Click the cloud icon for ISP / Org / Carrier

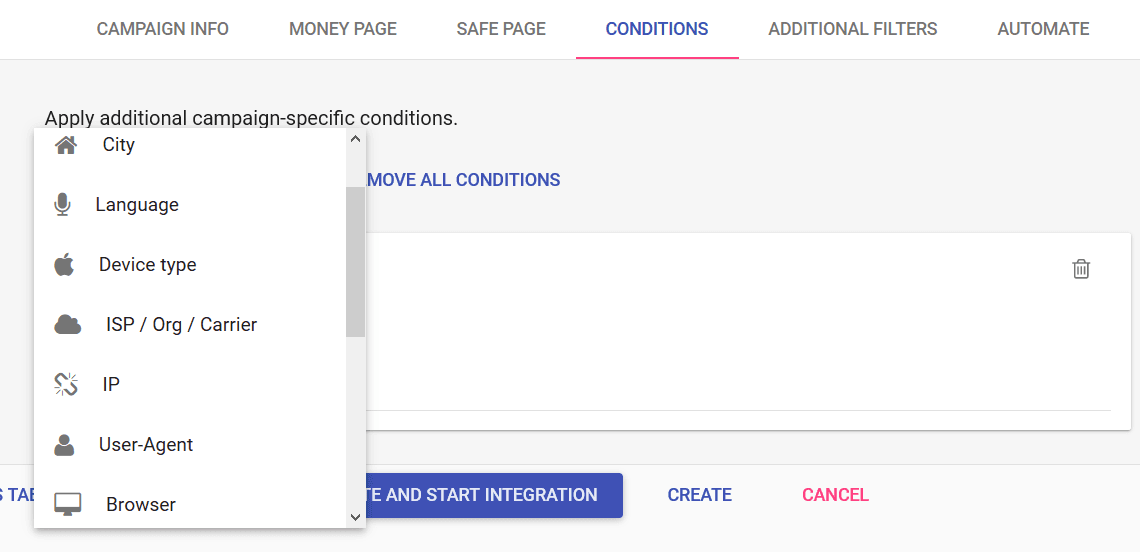point(68,324)
